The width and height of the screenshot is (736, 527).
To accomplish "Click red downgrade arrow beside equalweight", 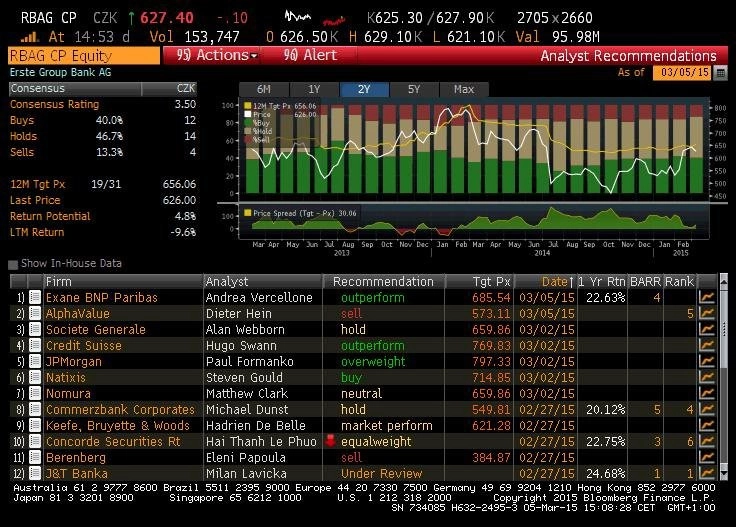I will pos(331,441).
